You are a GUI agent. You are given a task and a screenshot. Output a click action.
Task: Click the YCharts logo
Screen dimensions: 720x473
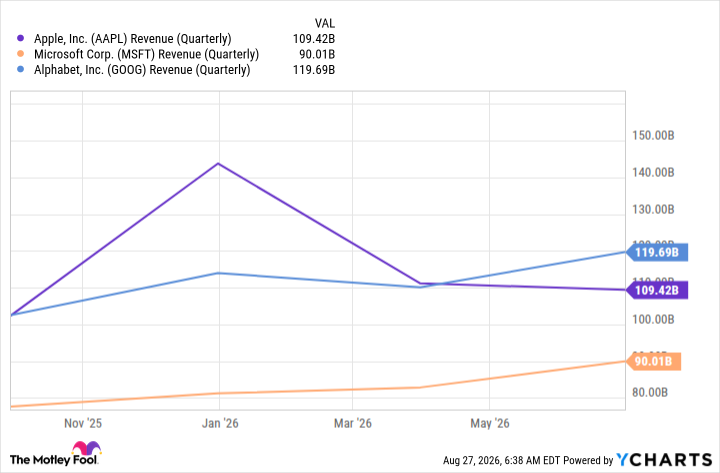[664, 460]
